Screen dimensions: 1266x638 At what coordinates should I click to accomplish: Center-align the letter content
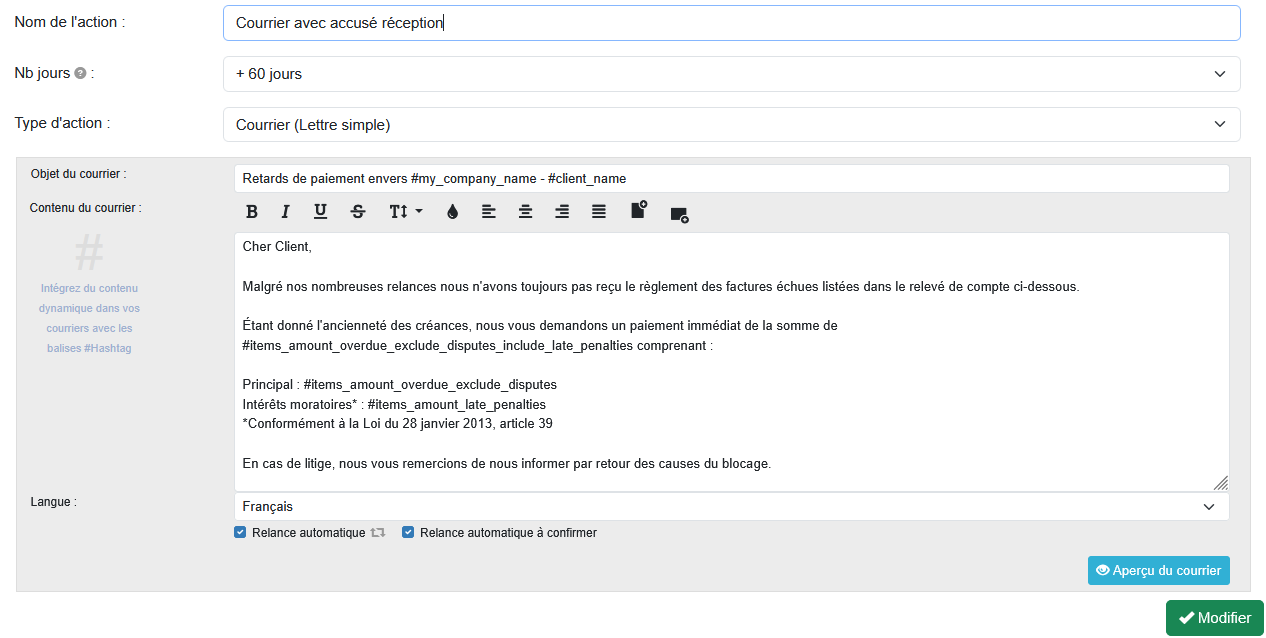tap(525, 211)
